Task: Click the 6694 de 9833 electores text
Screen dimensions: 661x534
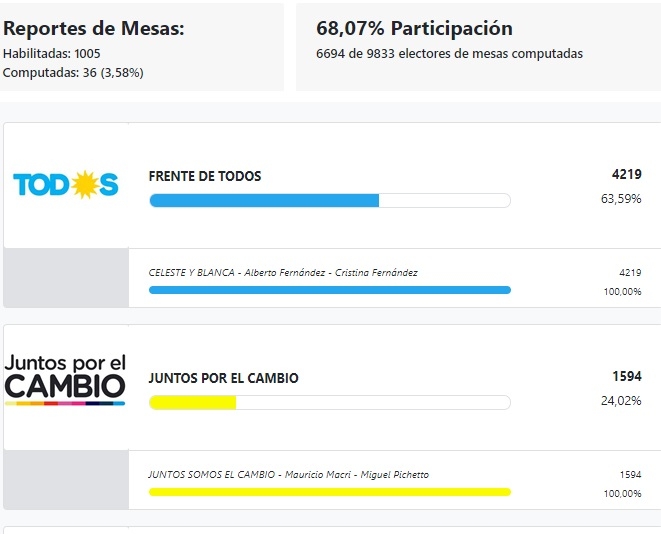Action: (449, 54)
